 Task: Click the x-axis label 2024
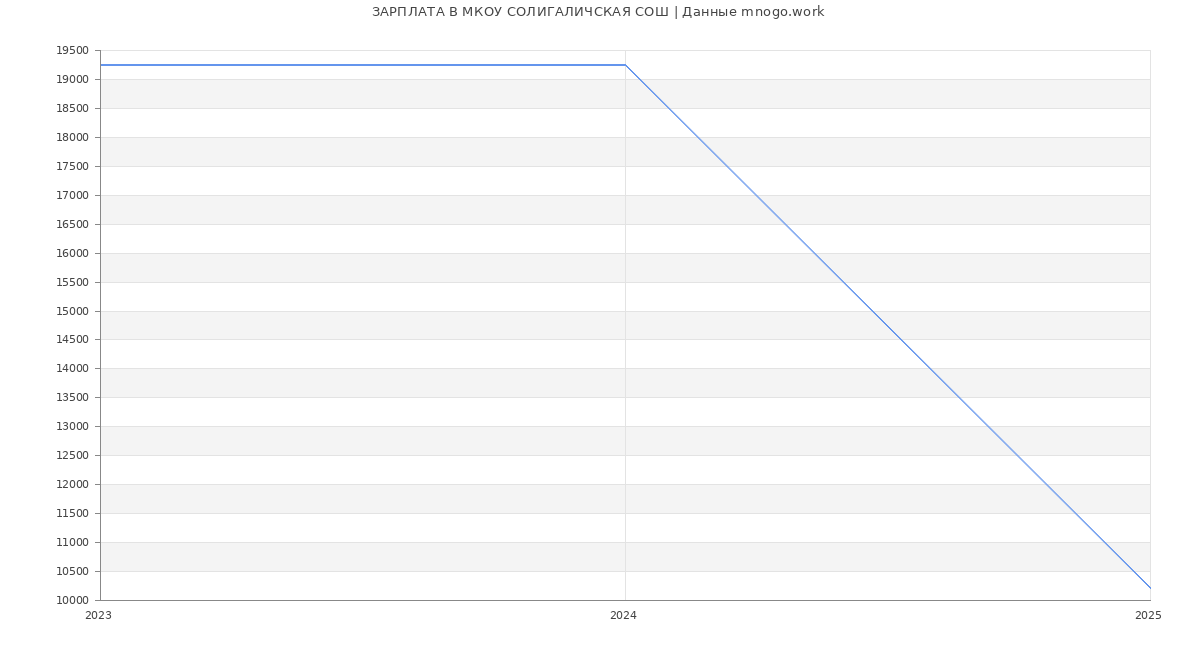pyautogui.click(x=623, y=616)
